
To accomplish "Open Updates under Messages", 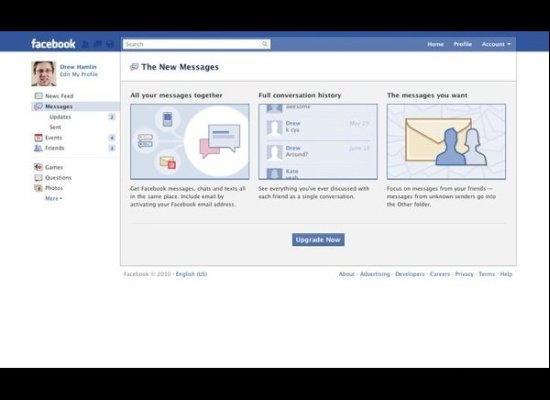I will coord(60,117).
